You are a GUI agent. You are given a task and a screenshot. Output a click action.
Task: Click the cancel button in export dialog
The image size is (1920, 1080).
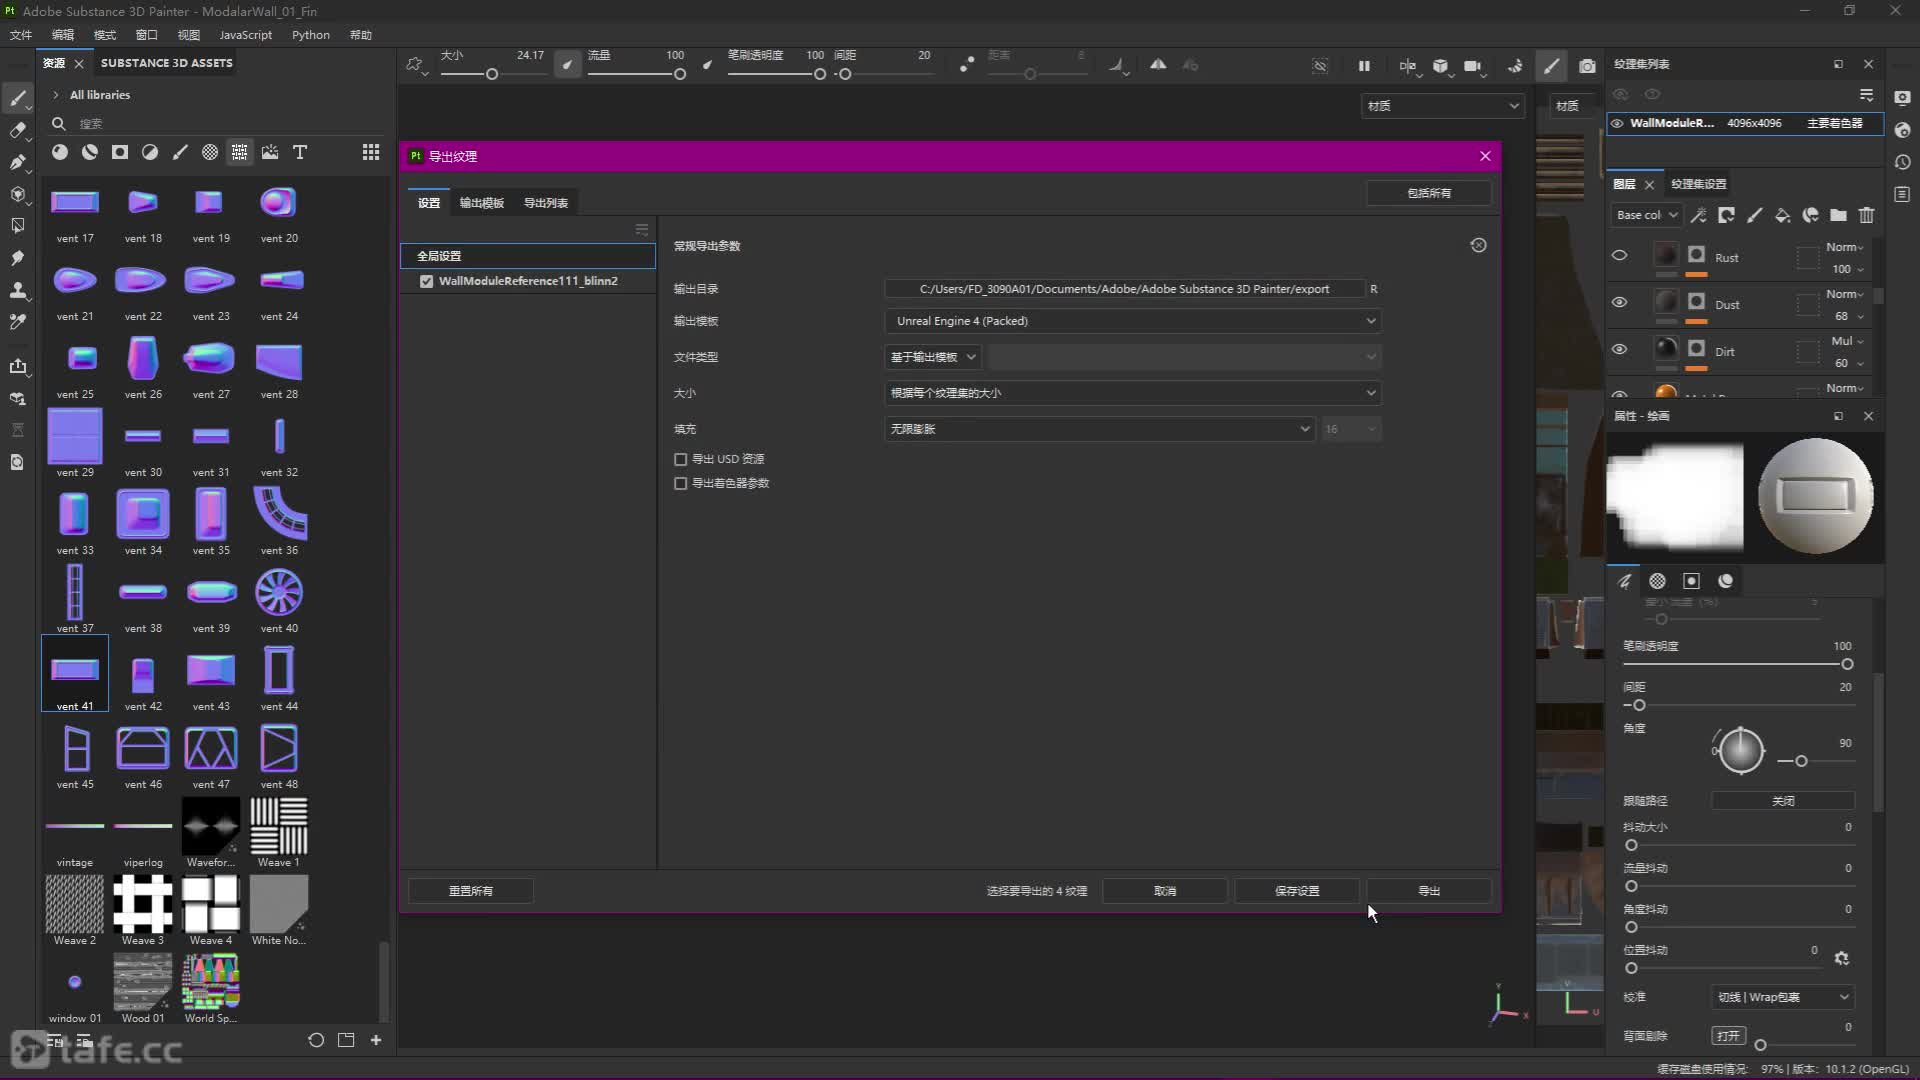click(1164, 891)
